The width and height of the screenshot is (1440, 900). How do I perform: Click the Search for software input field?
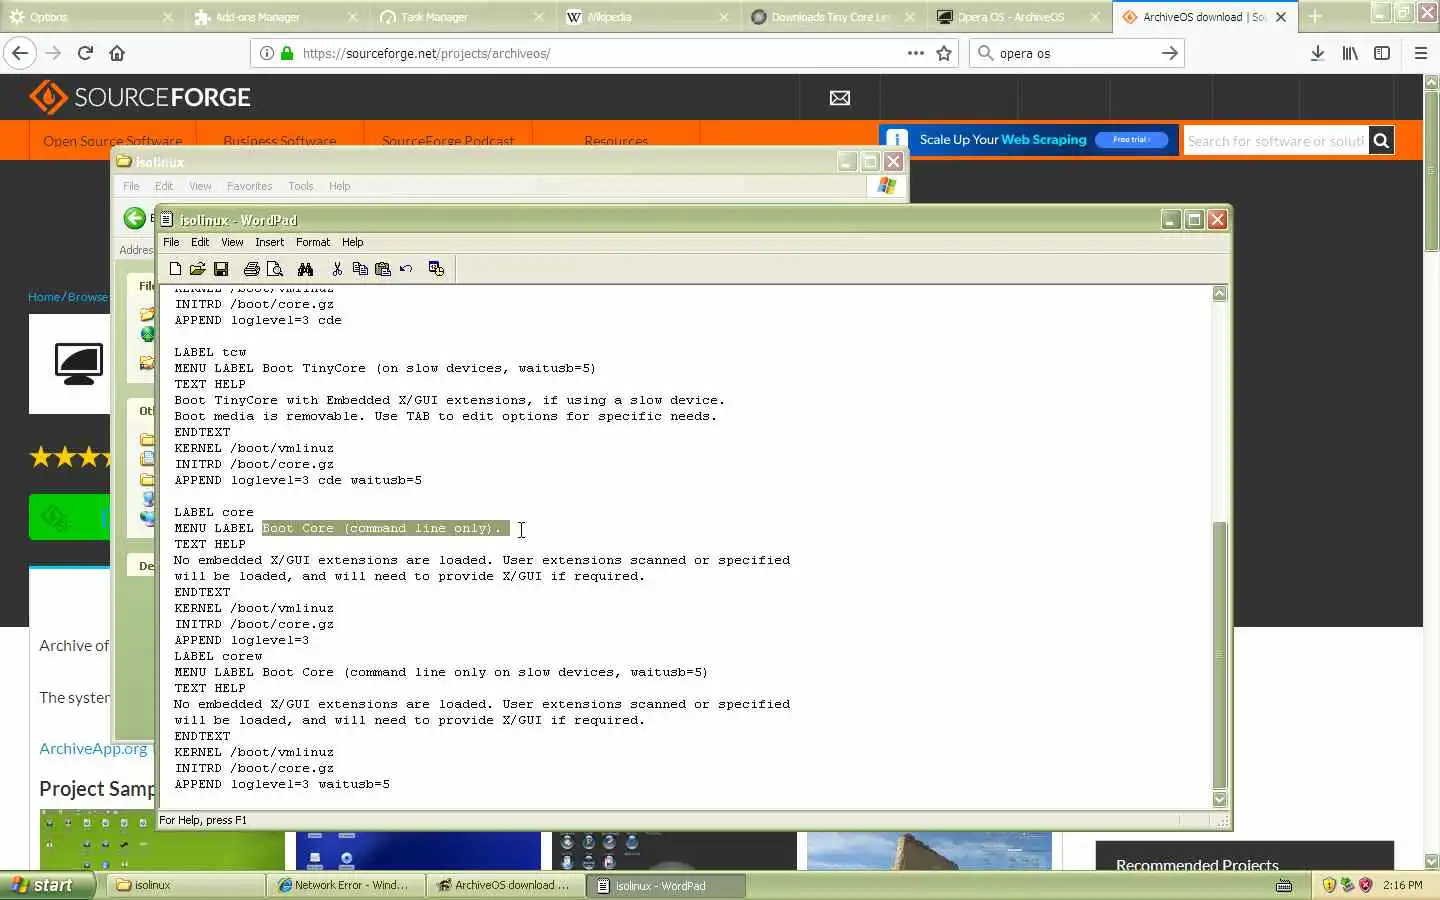(x=1276, y=141)
